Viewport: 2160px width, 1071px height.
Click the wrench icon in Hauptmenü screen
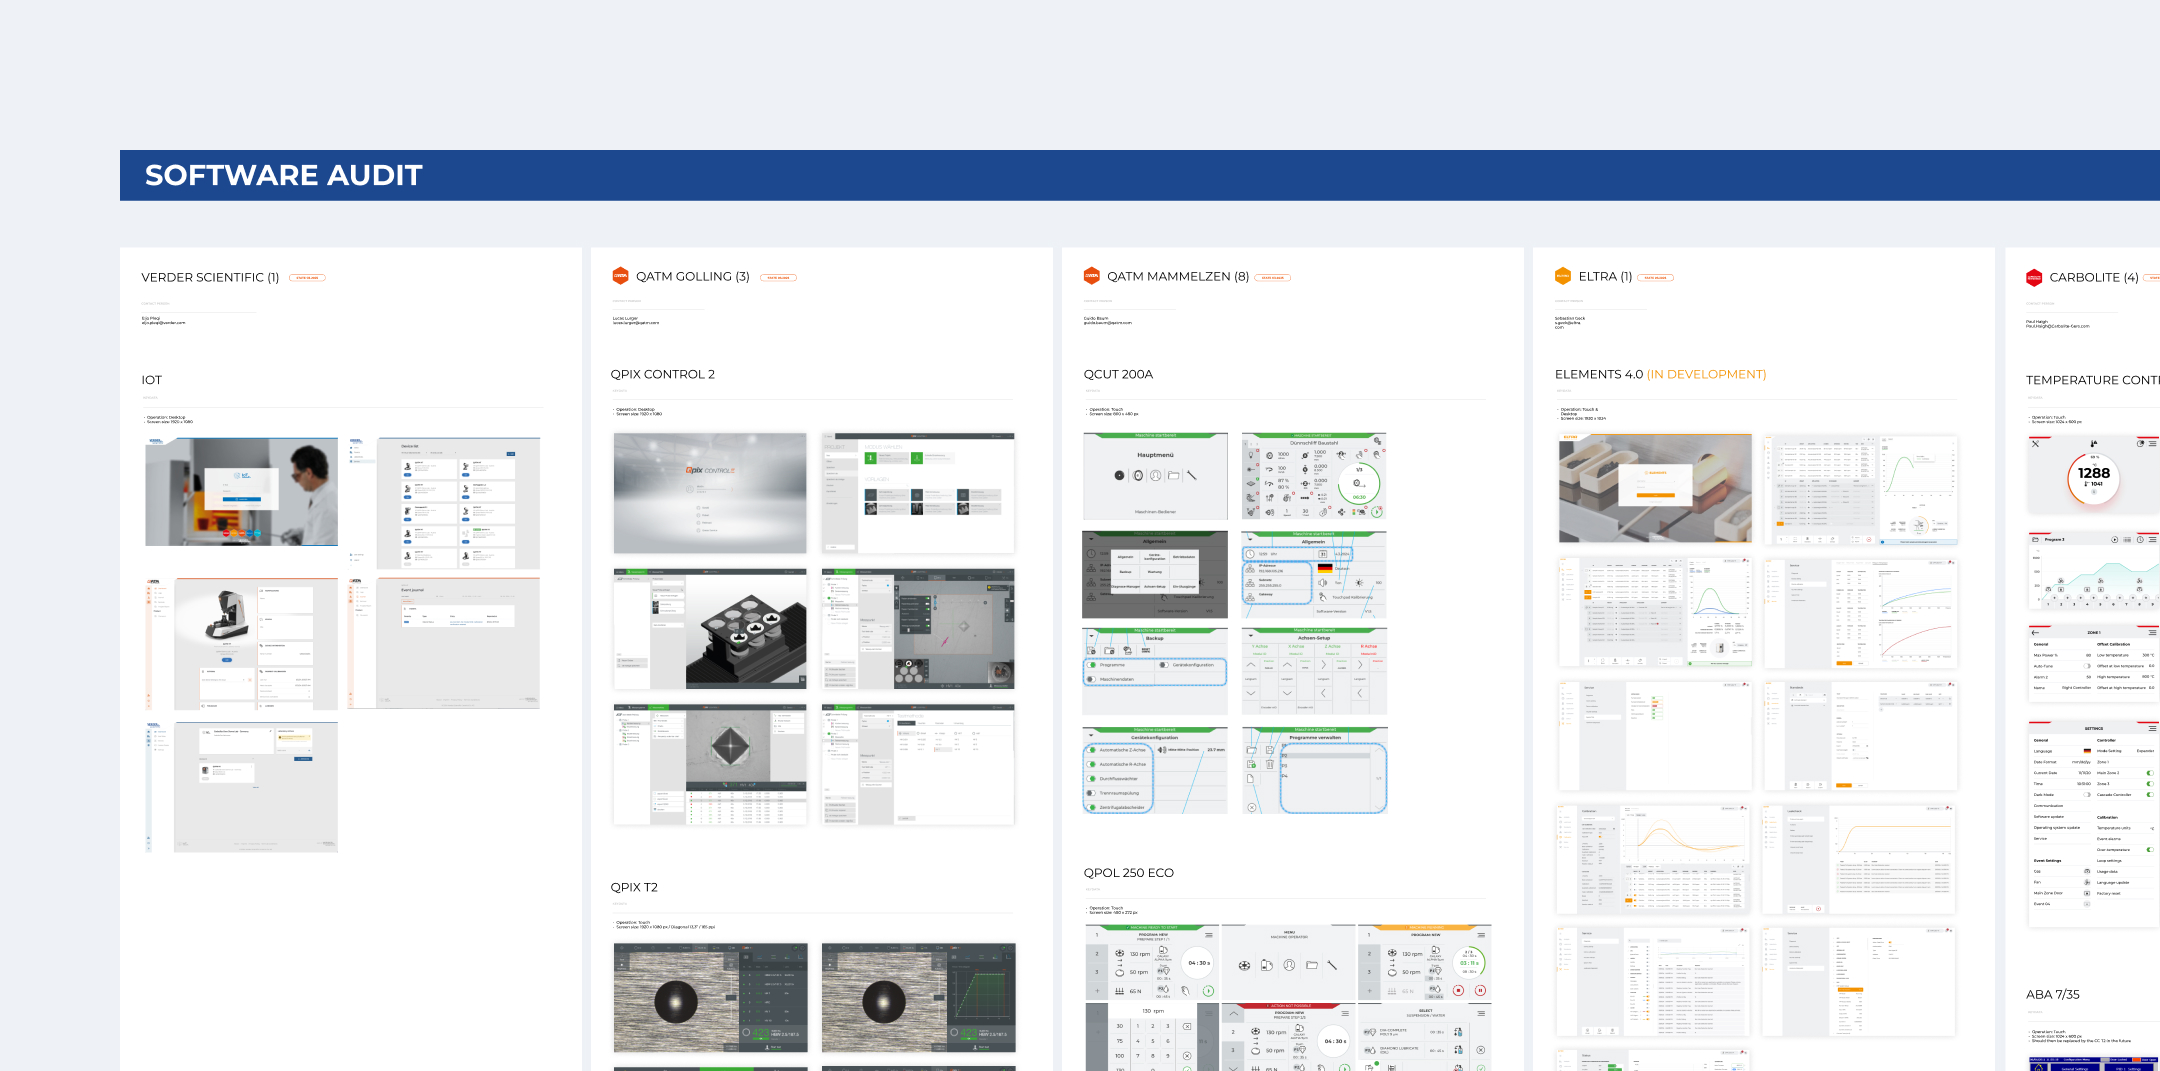point(1192,476)
